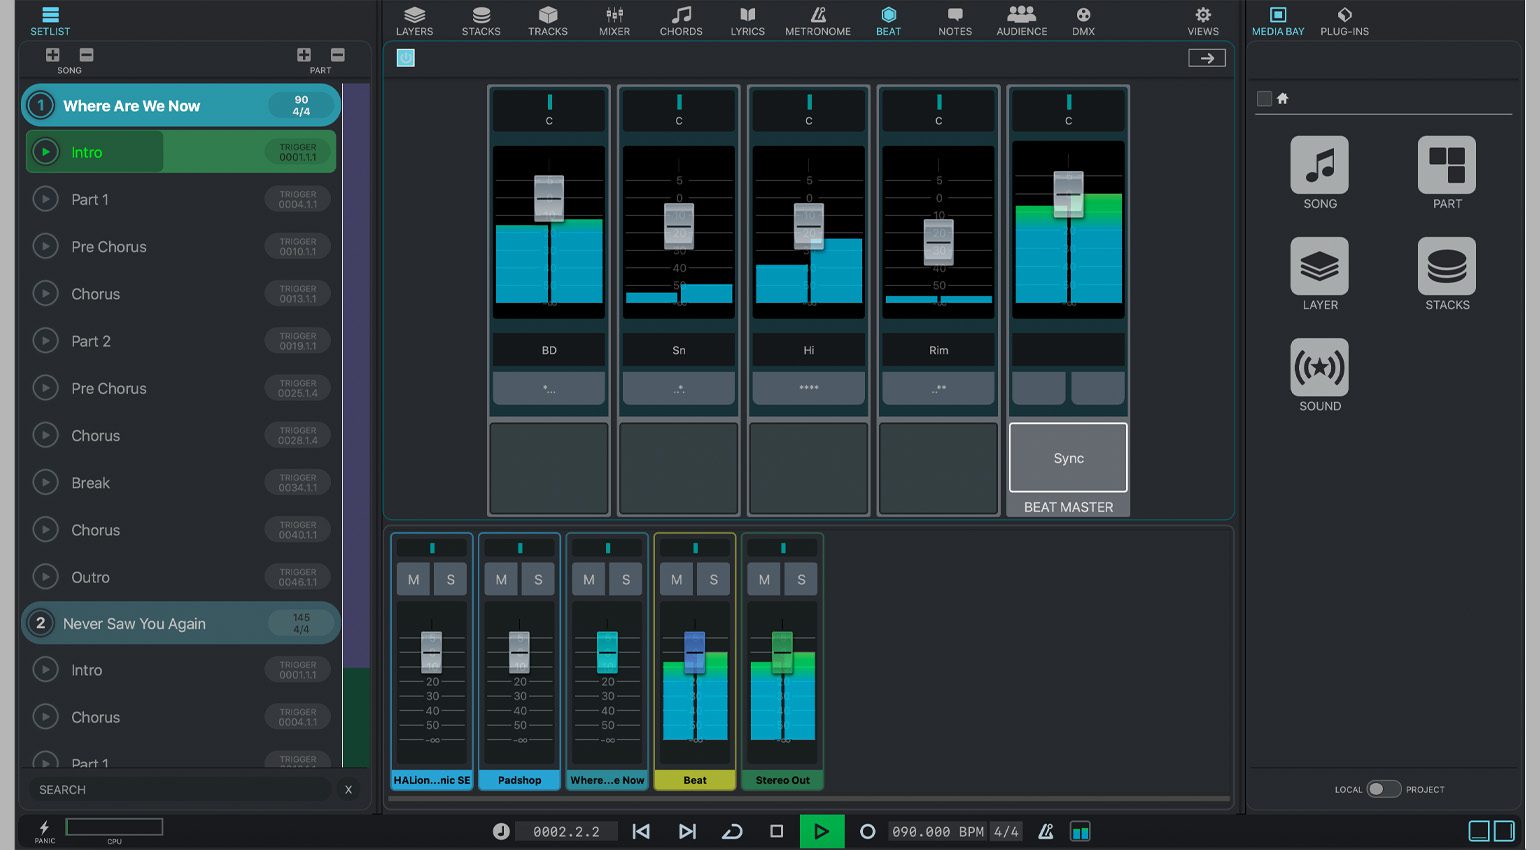Click the Sync button in Beat Master
The height and width of the screenshot is (850, 1540).
(1068, 458)
